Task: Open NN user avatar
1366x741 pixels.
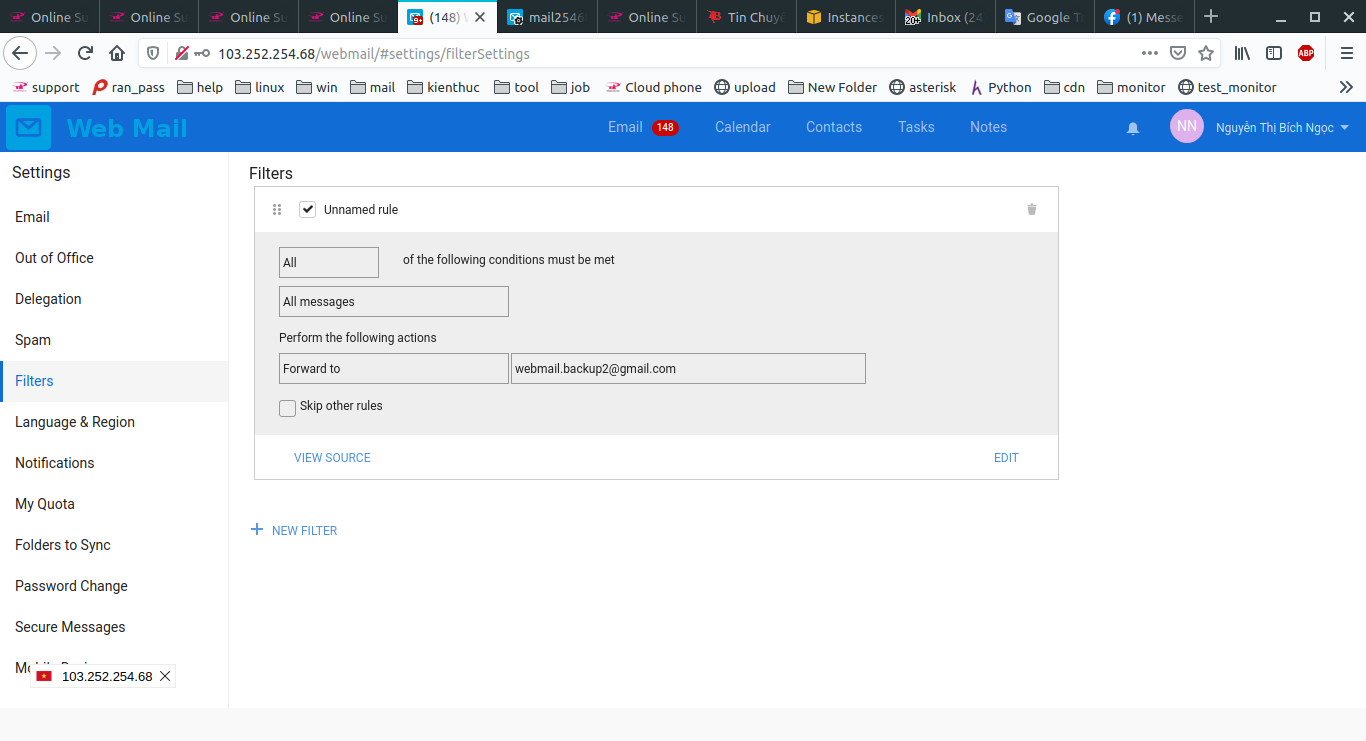Action: 1187,126
